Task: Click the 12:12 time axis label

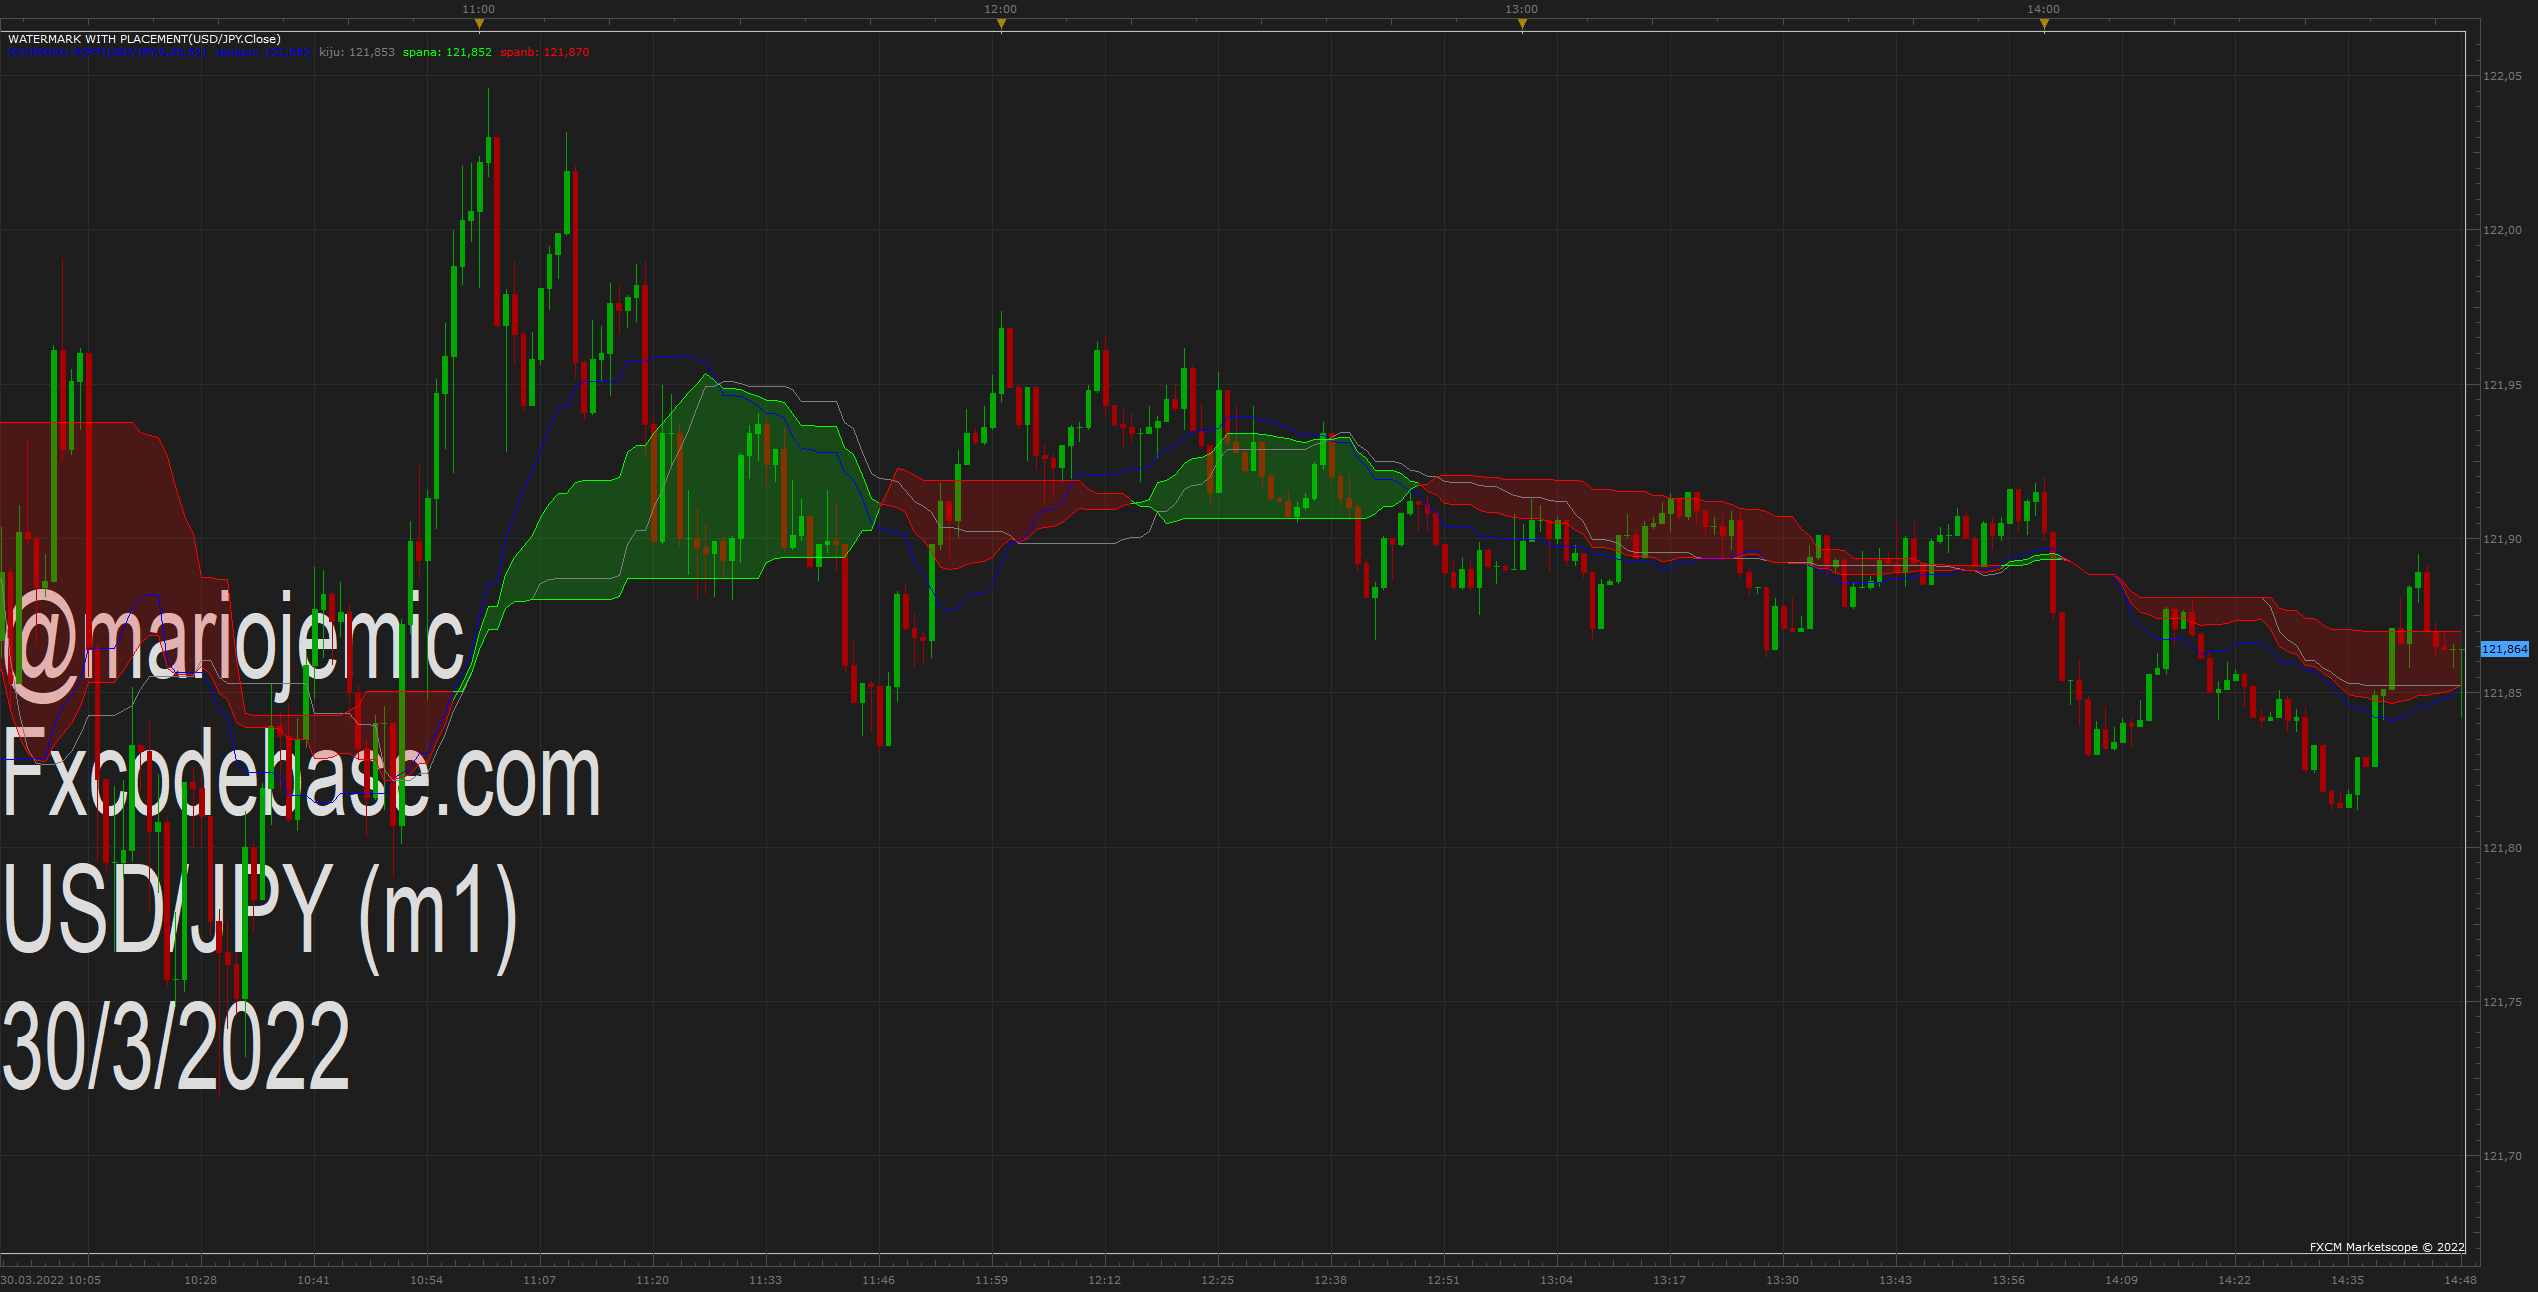Action: [x=1105, y=1280]
